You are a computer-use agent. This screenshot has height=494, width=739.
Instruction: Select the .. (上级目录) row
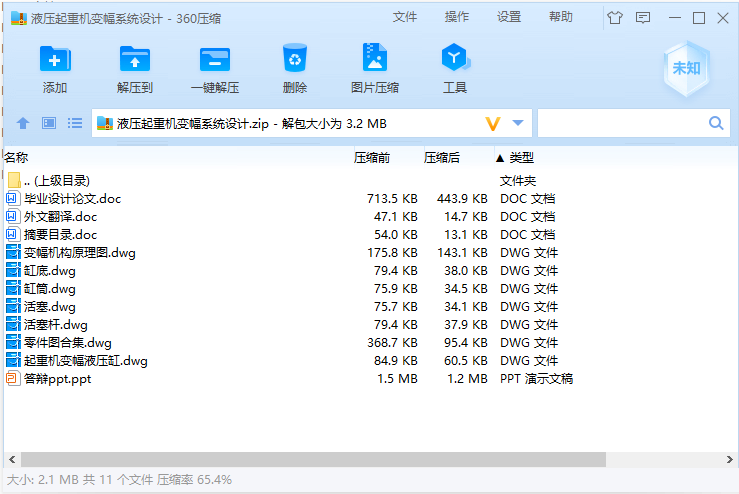click(x=370, y=180)
